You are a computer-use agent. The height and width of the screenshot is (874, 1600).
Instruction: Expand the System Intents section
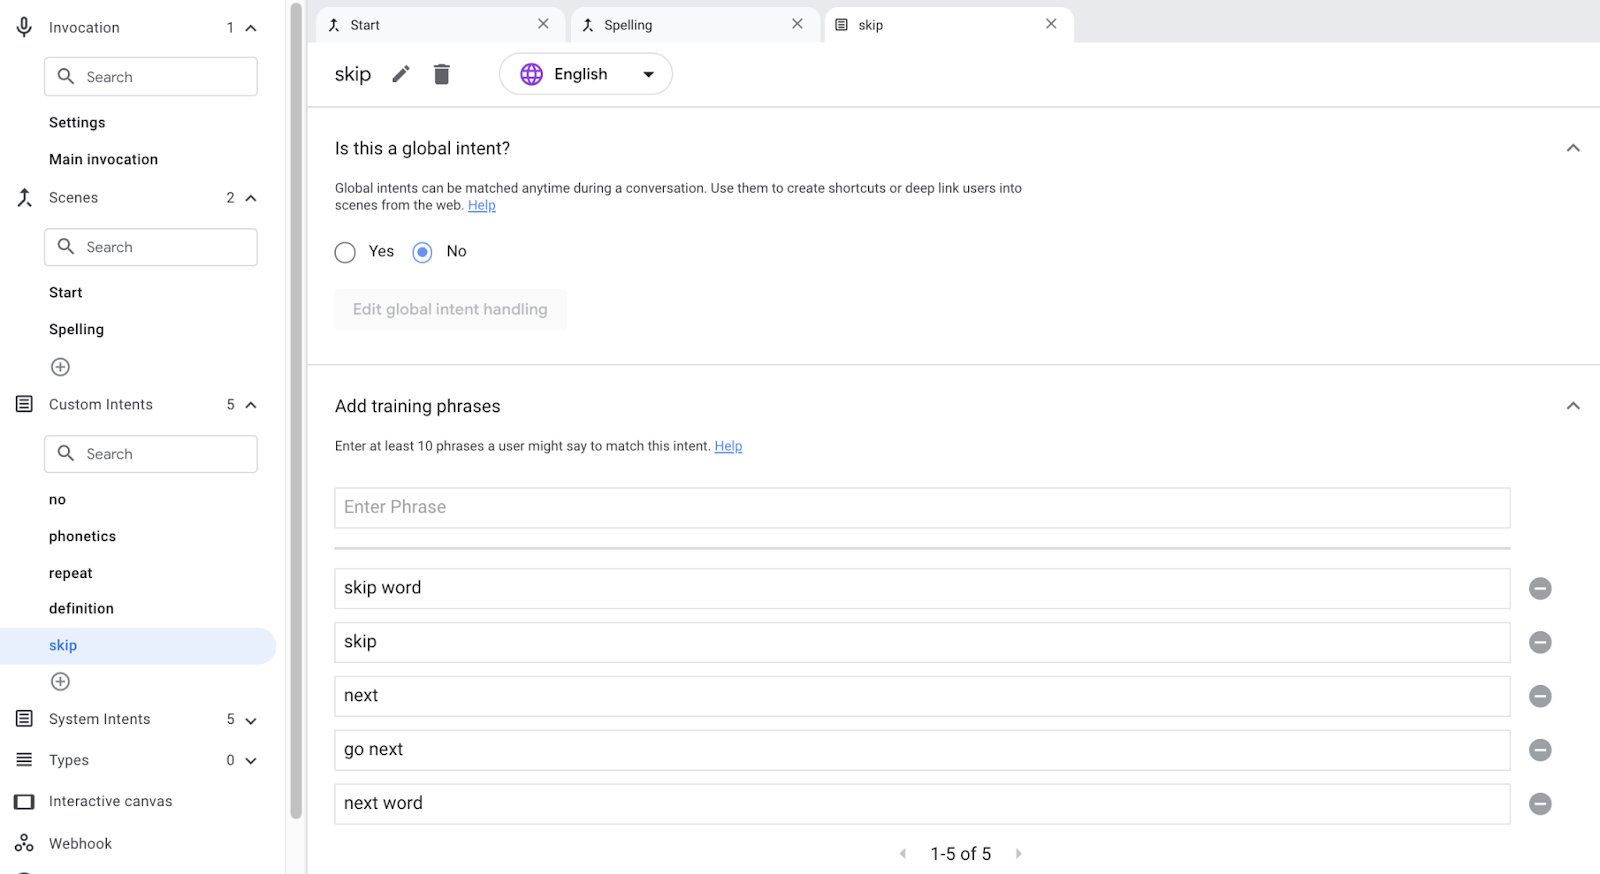click(250, 720)
